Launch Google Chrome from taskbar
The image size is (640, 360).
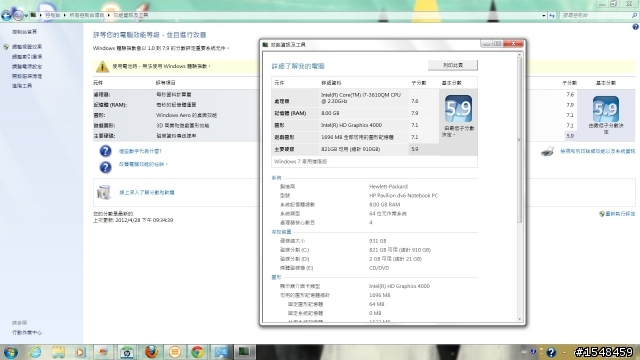(197, 352)
